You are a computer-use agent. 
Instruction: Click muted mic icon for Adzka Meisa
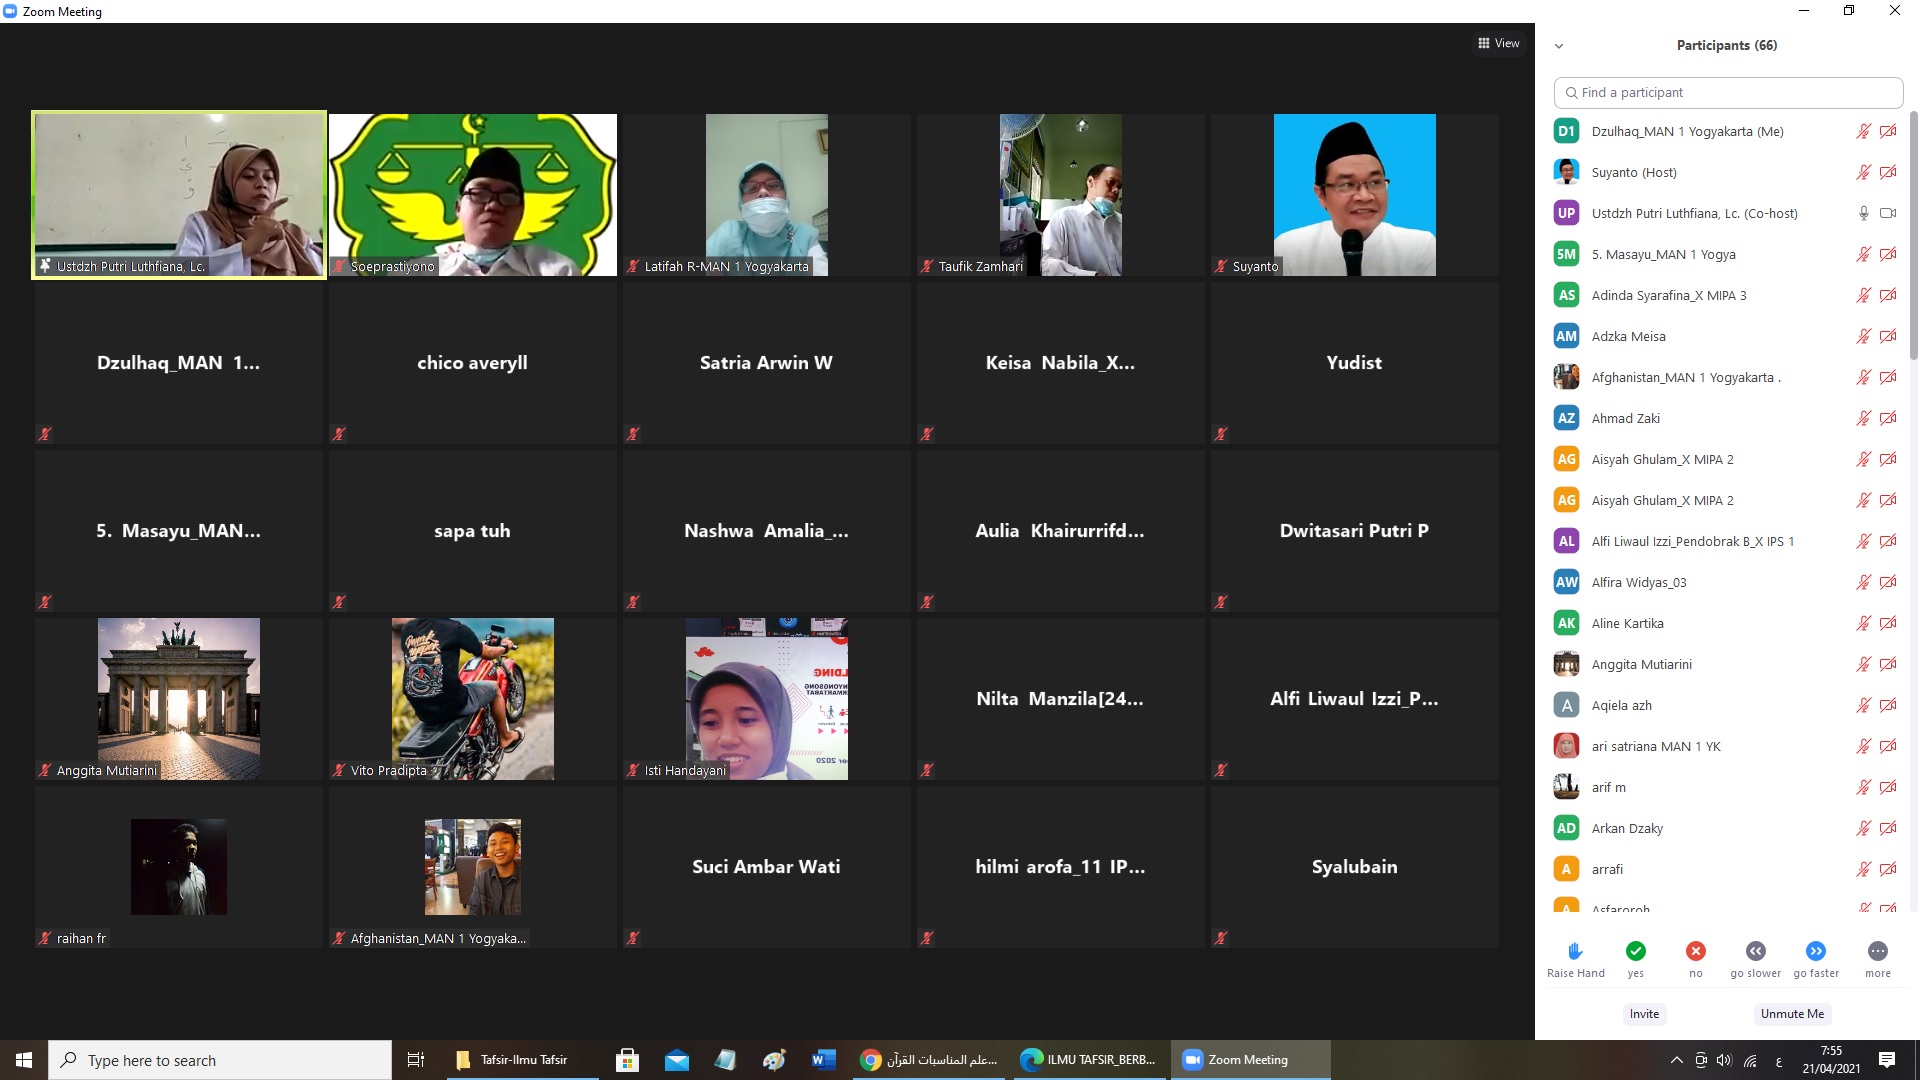click(1863, 336)
